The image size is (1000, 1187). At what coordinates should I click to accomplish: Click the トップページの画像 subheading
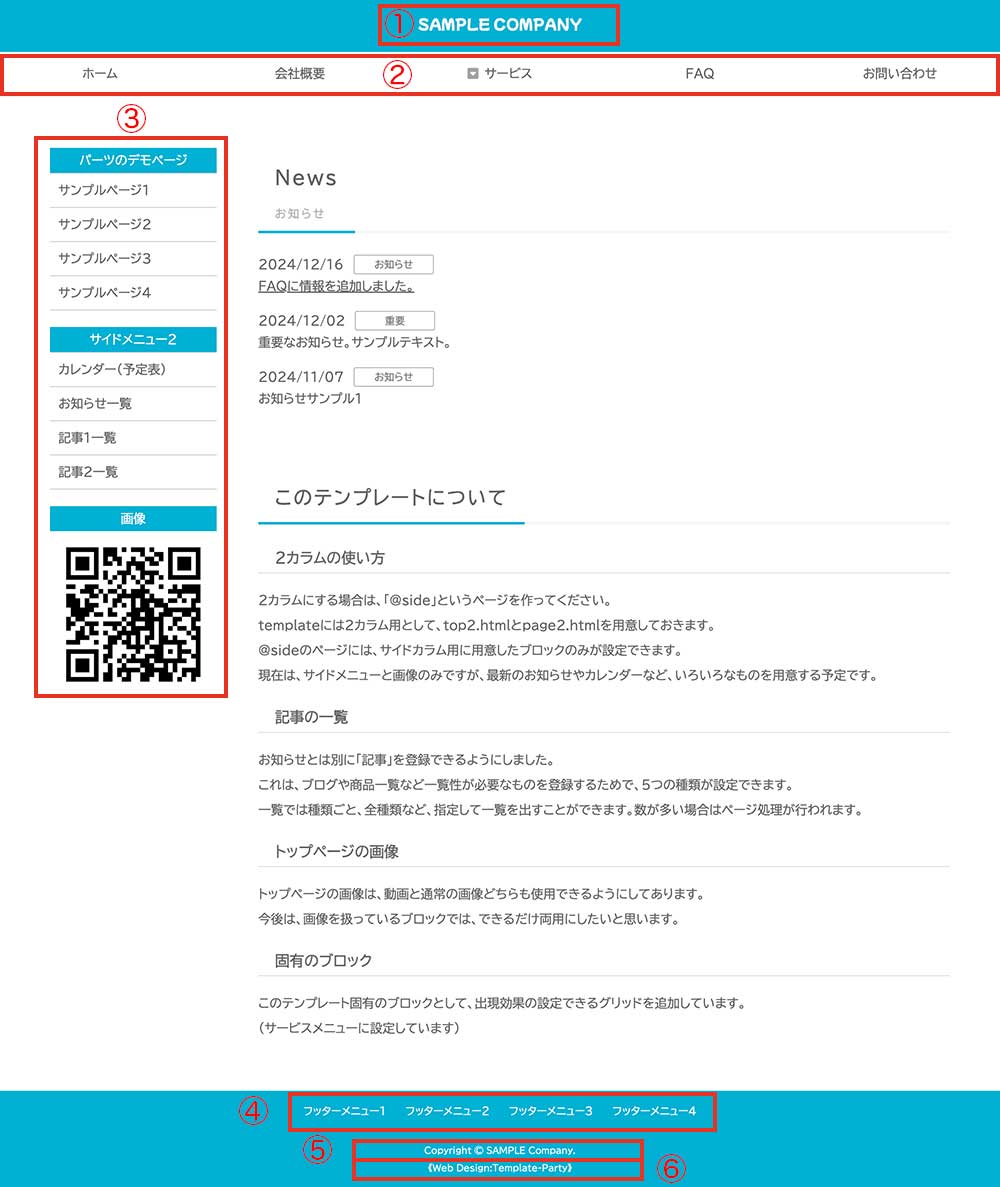(x=336, y=851)
